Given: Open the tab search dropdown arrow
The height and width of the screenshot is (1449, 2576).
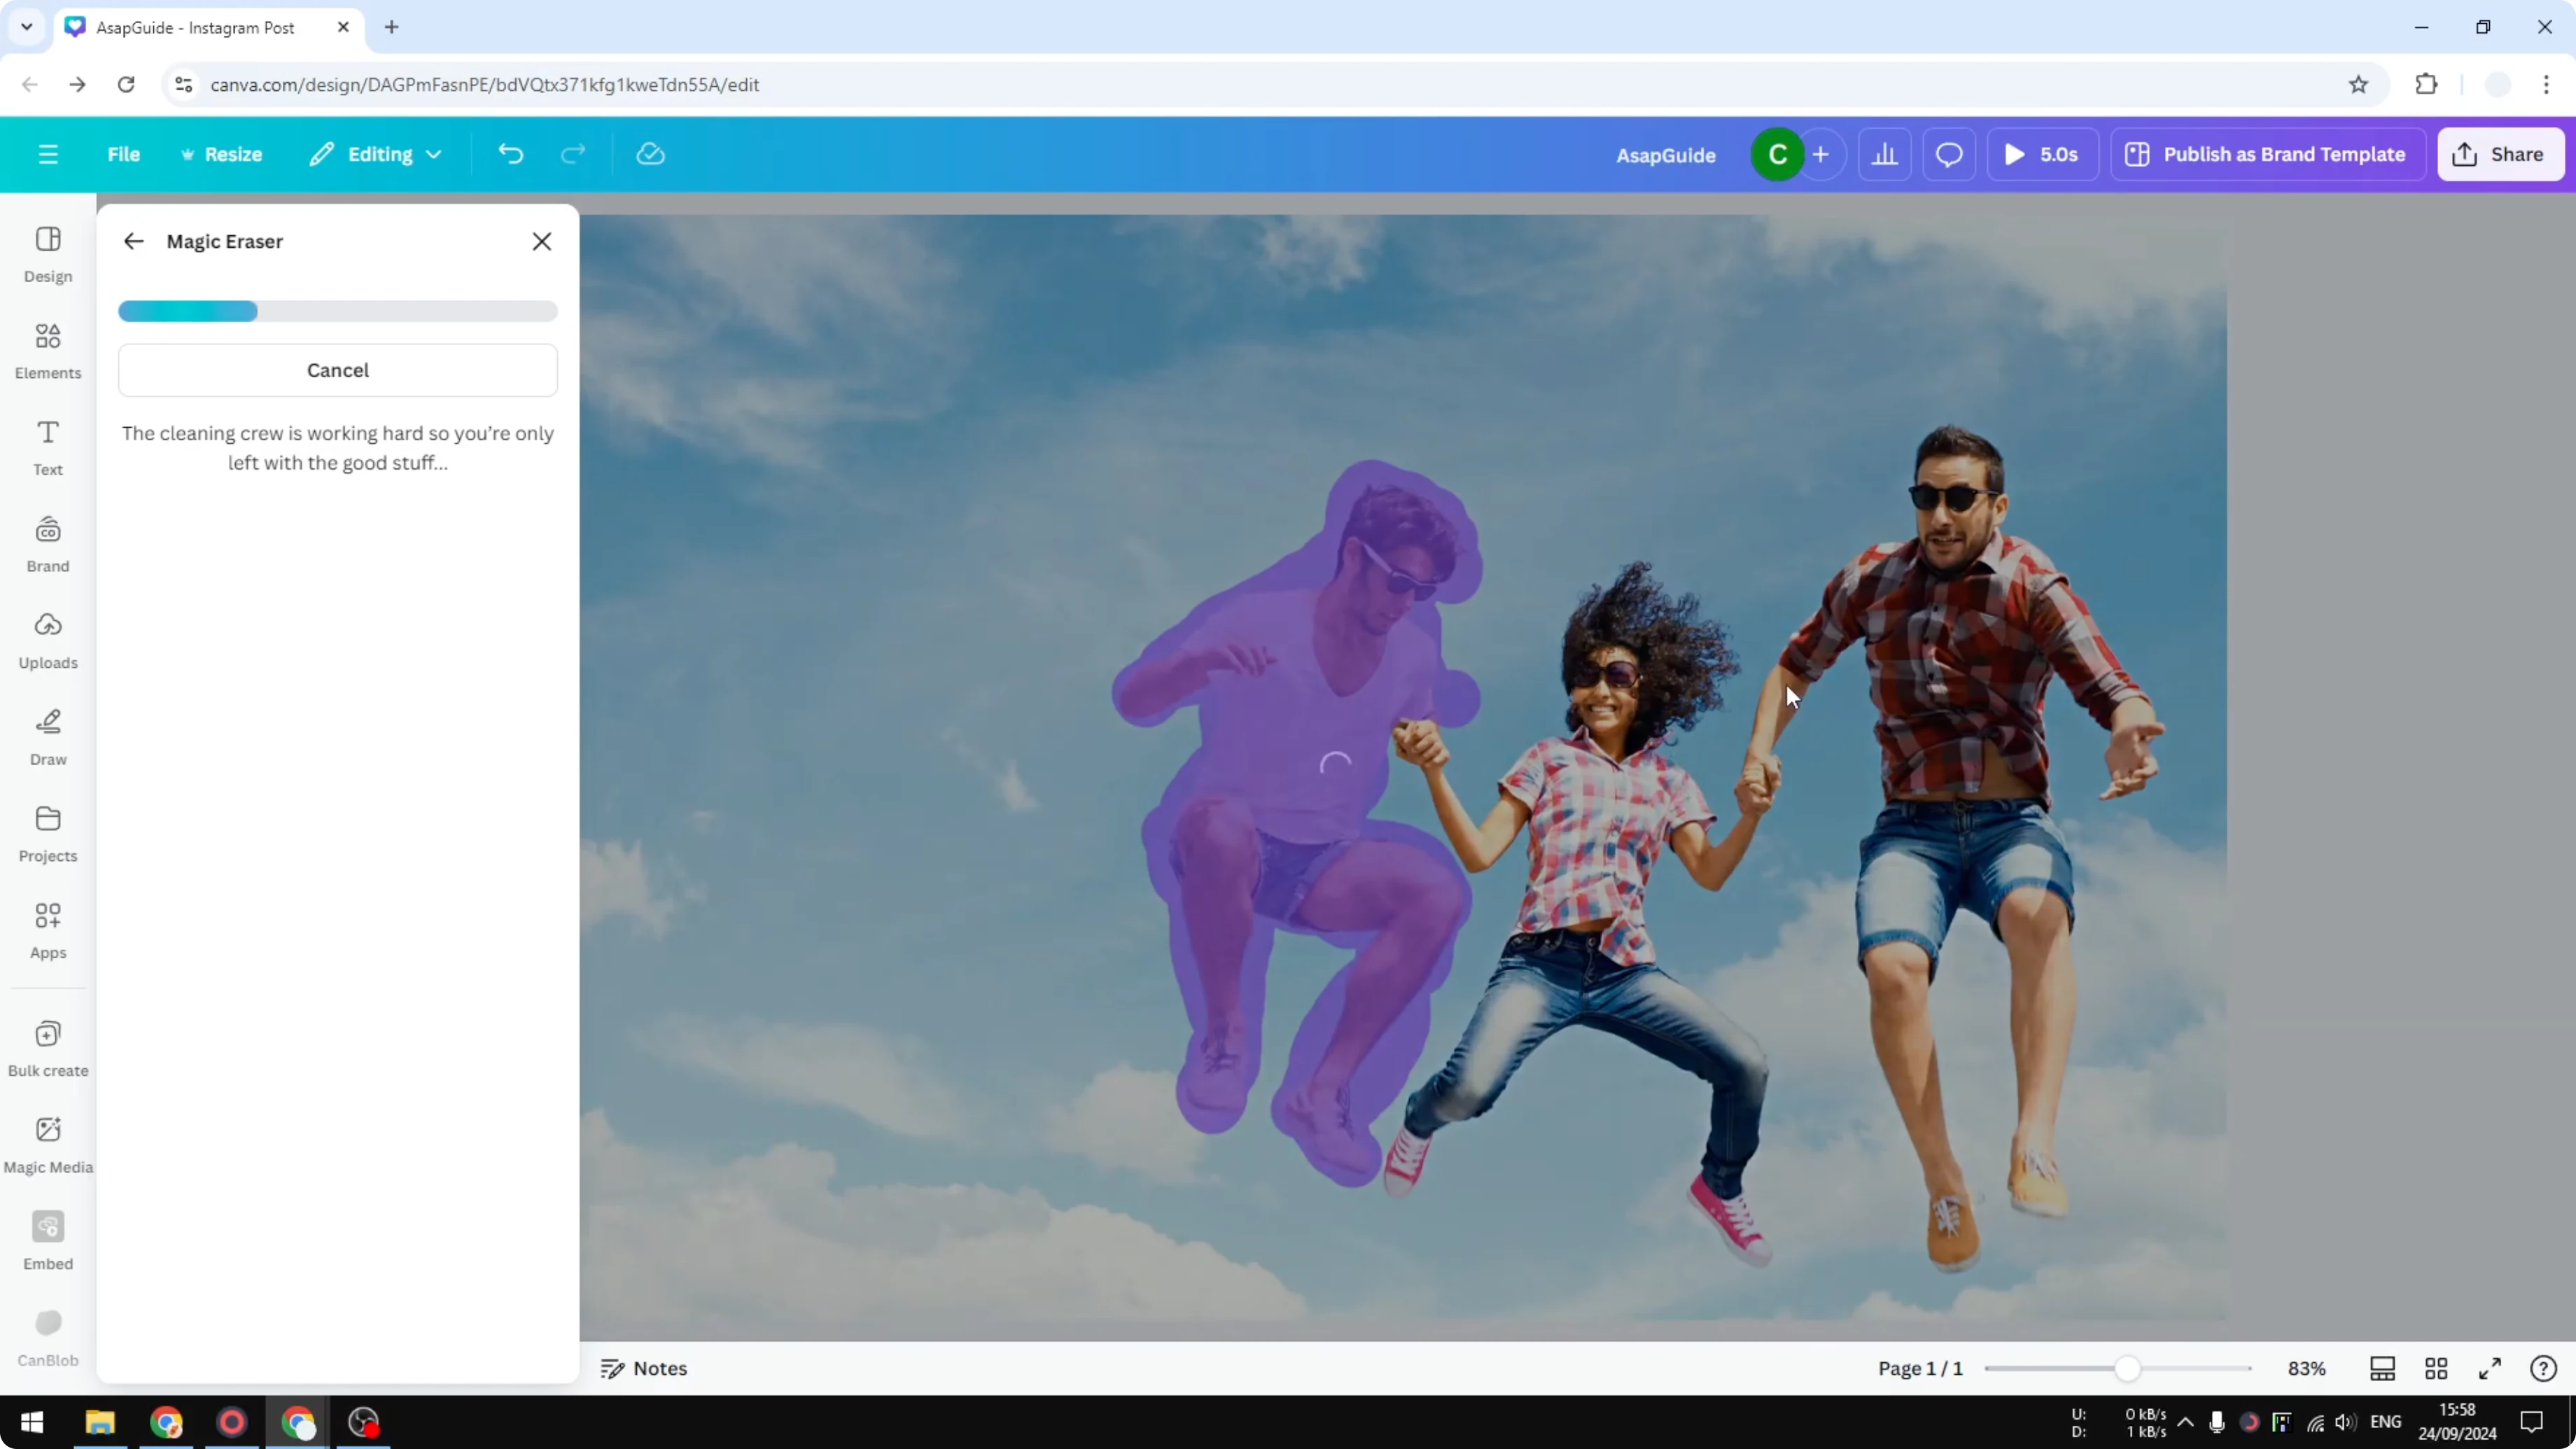Looking at the screenshot, I should [27, 28].
